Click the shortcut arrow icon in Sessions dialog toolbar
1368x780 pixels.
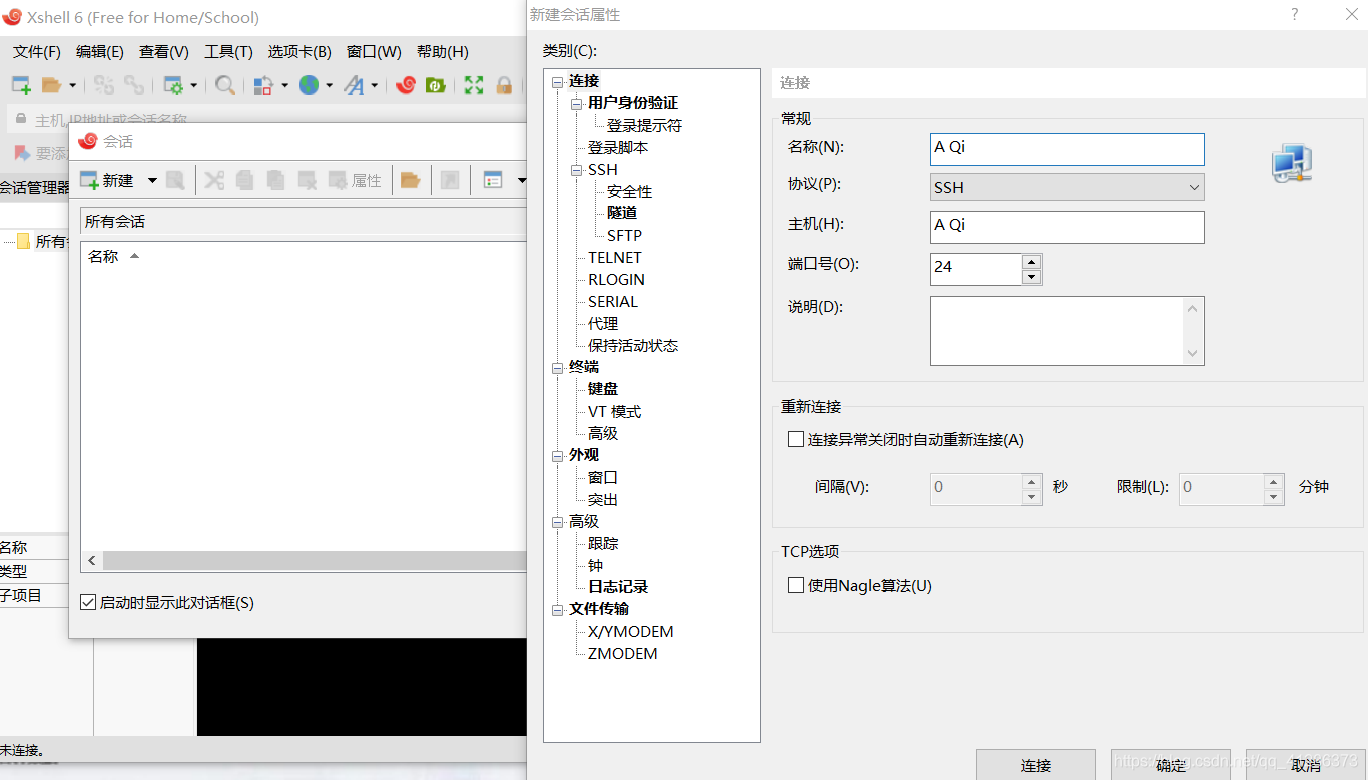450,180
